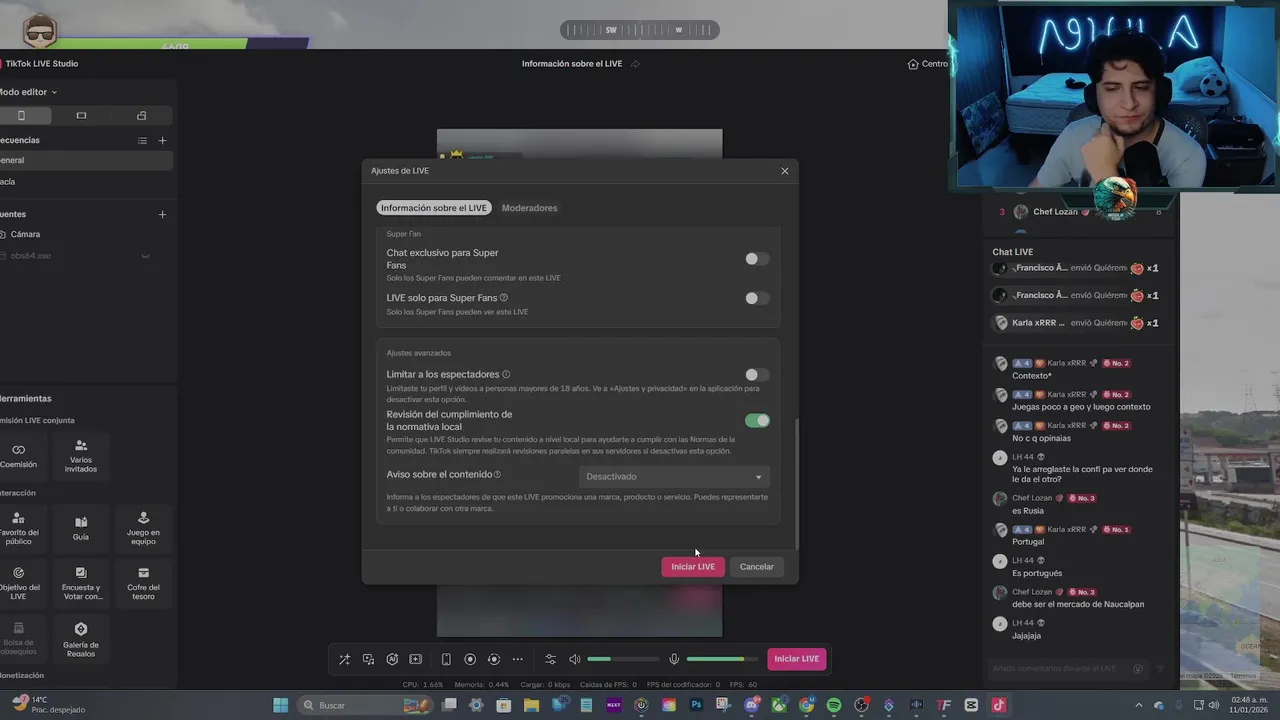This screenshot has height=720, width=1280.
Task: Mute the speaker volume icon
Action: (574, 659)
